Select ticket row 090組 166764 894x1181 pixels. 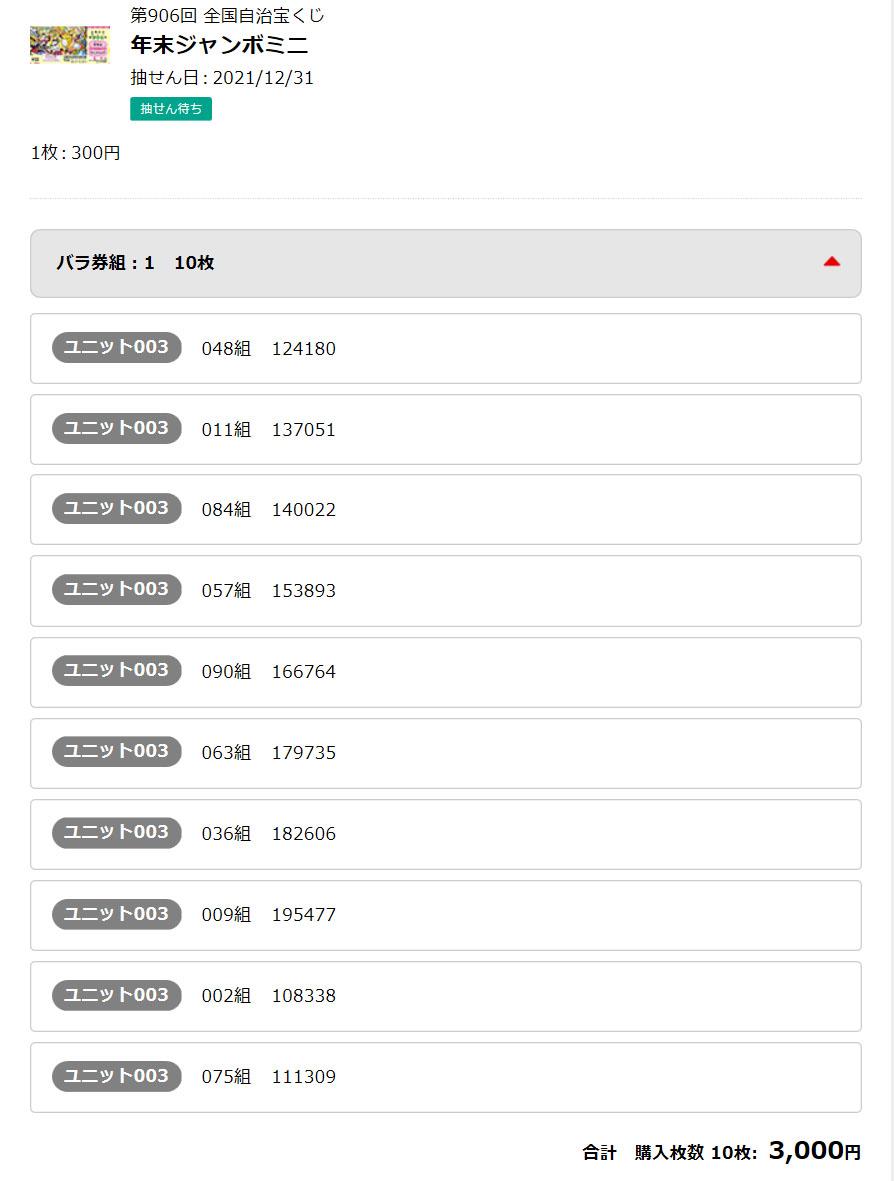pyautogui.click(x=446, y=672)
